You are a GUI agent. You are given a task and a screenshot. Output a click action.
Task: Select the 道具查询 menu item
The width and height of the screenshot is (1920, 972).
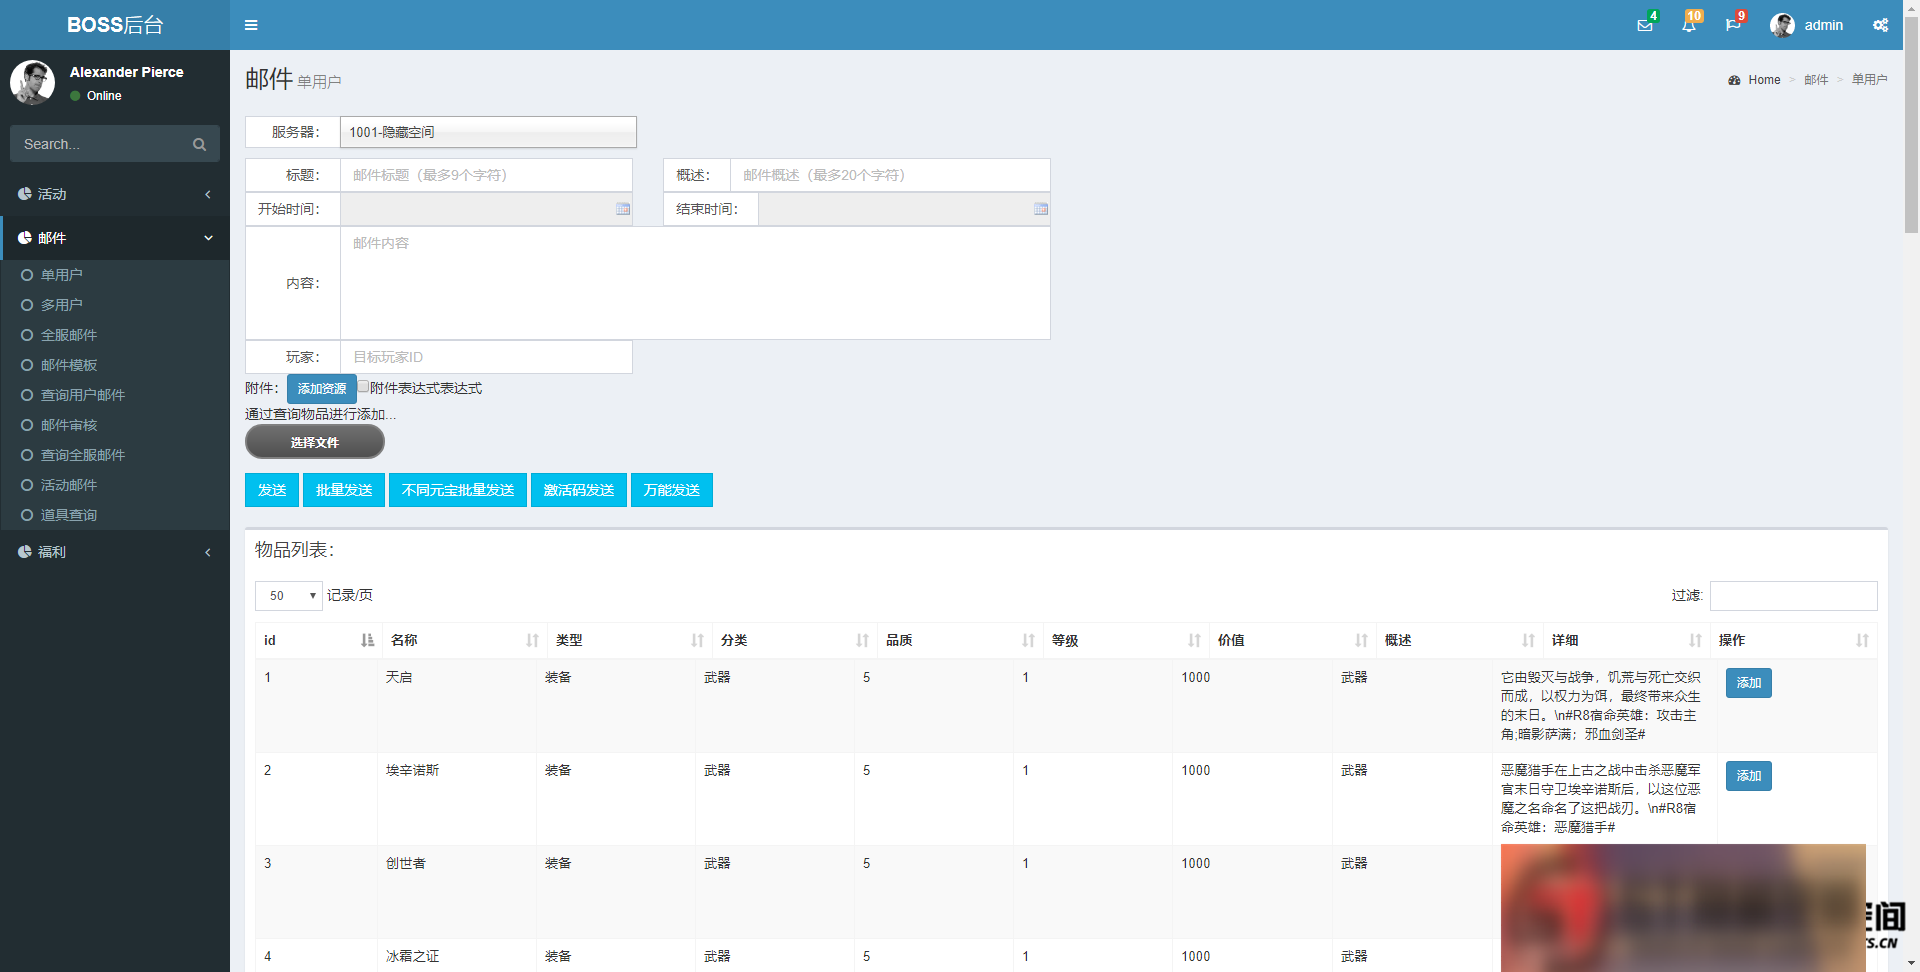click(x=69, y=515)
